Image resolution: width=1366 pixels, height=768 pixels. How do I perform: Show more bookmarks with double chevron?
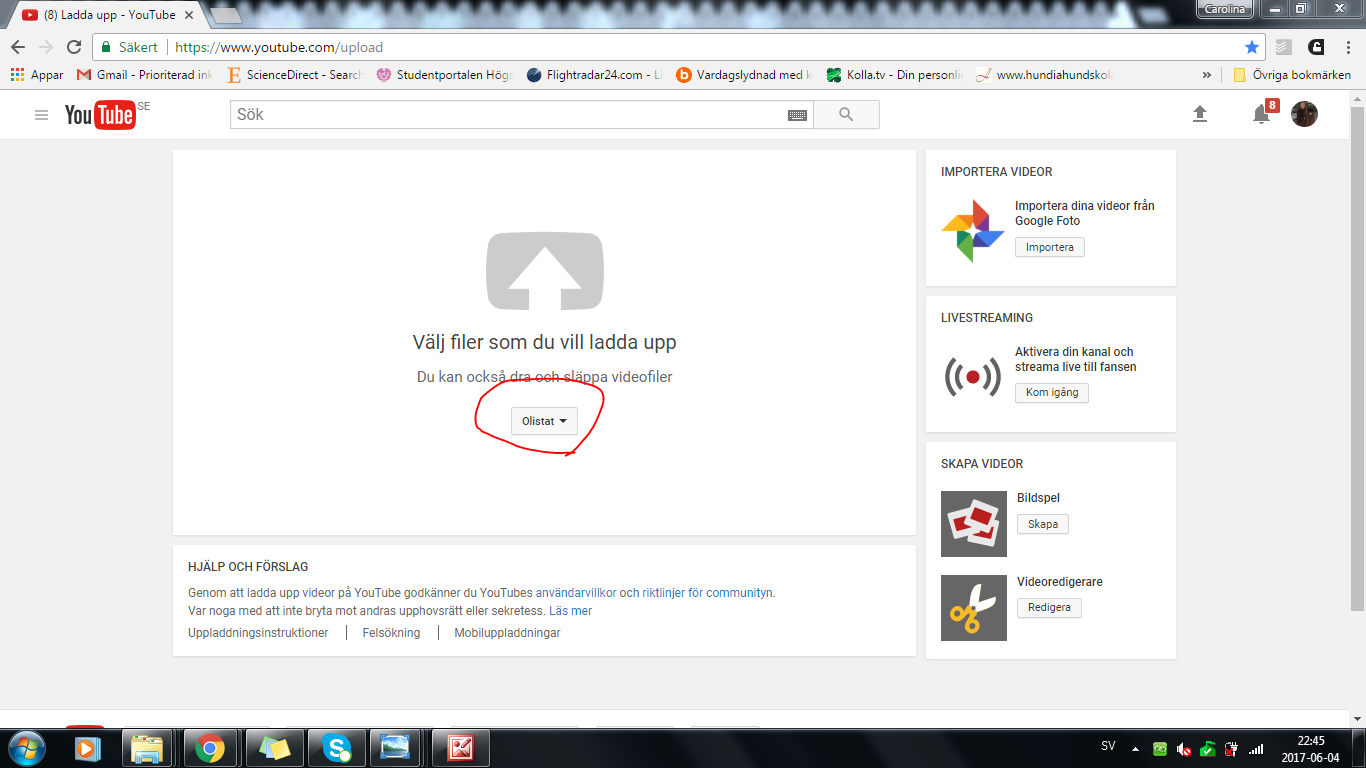(x=1207, y=75)
